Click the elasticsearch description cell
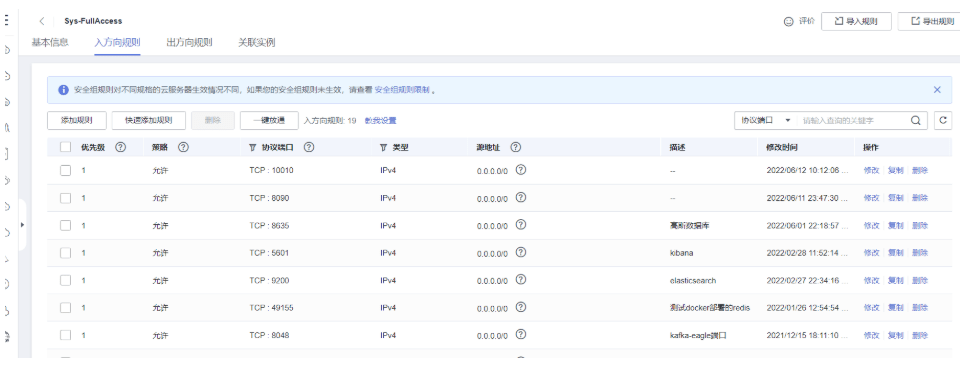This screenshot has width=975, height=367. (693, 280)
